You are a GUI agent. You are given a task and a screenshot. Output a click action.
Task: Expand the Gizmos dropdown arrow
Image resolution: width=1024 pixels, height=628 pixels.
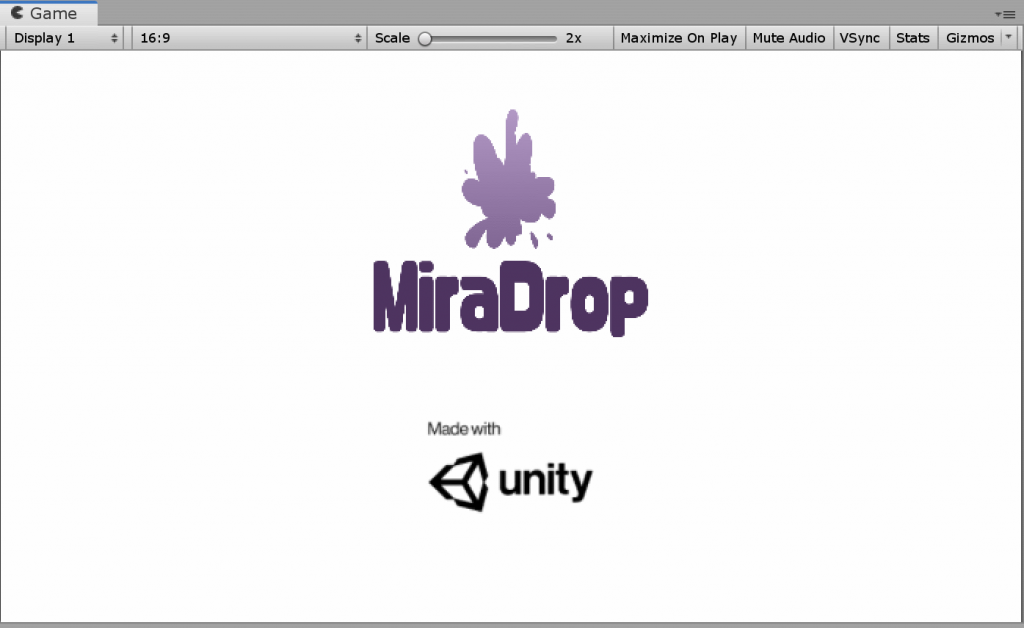click(x=1009, y=38)
